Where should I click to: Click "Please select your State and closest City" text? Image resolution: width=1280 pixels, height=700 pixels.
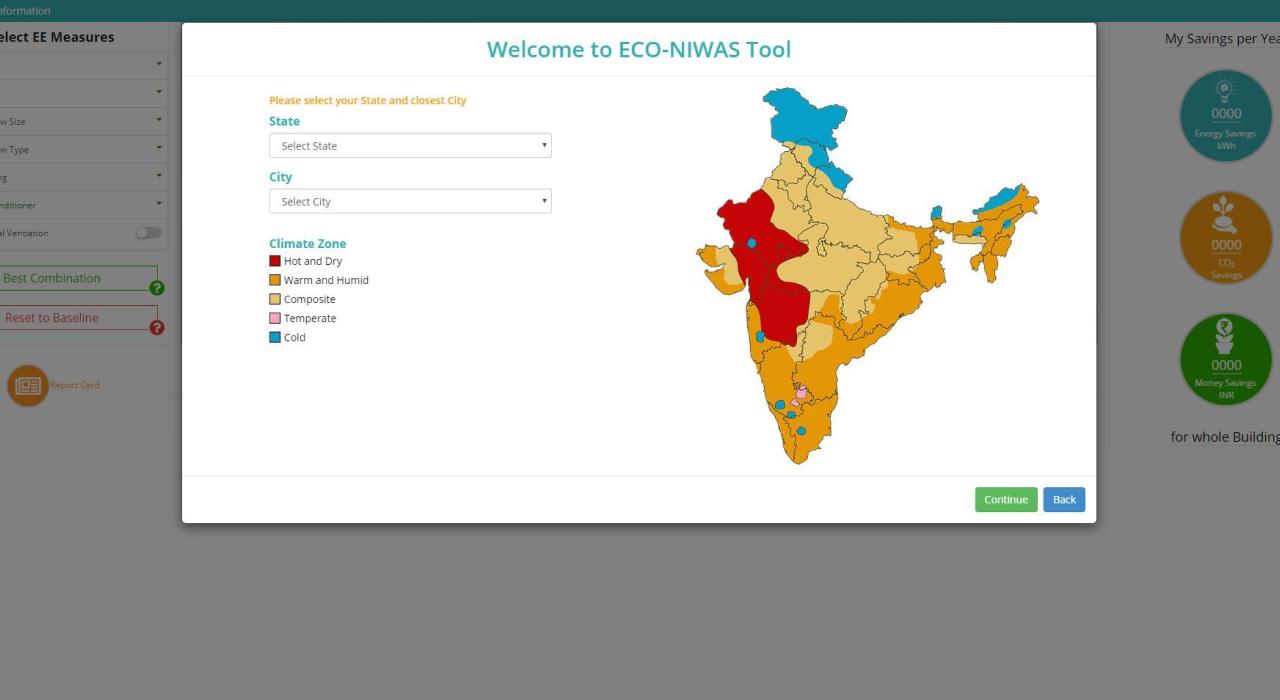(368, 100)
